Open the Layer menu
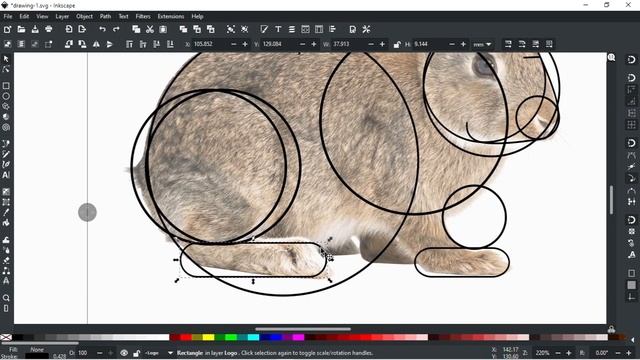The image size is (640, 360). click(x=62, y=16)
